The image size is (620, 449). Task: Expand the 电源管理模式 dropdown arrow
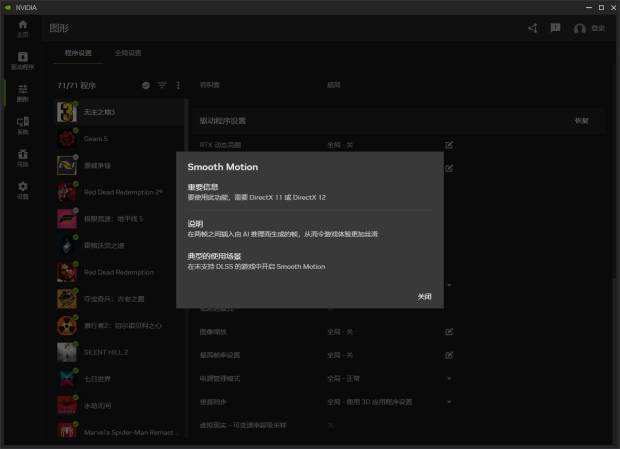449,379
